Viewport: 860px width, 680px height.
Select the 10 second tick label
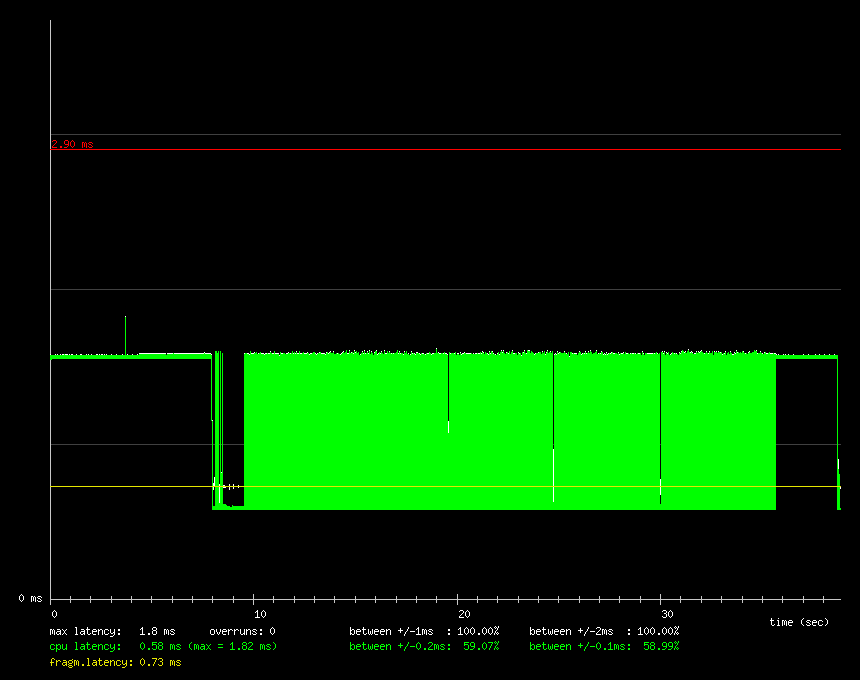click(258, 613)
